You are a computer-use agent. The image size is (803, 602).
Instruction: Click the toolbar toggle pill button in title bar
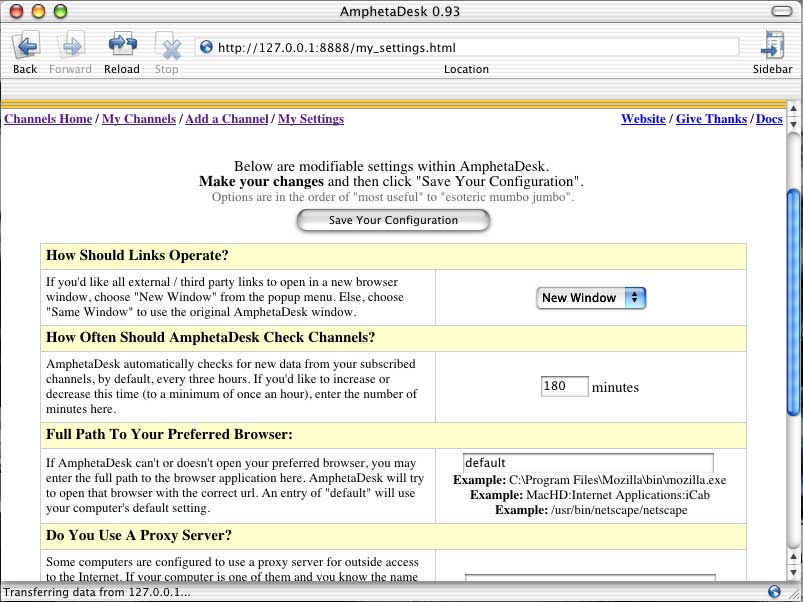781,11
